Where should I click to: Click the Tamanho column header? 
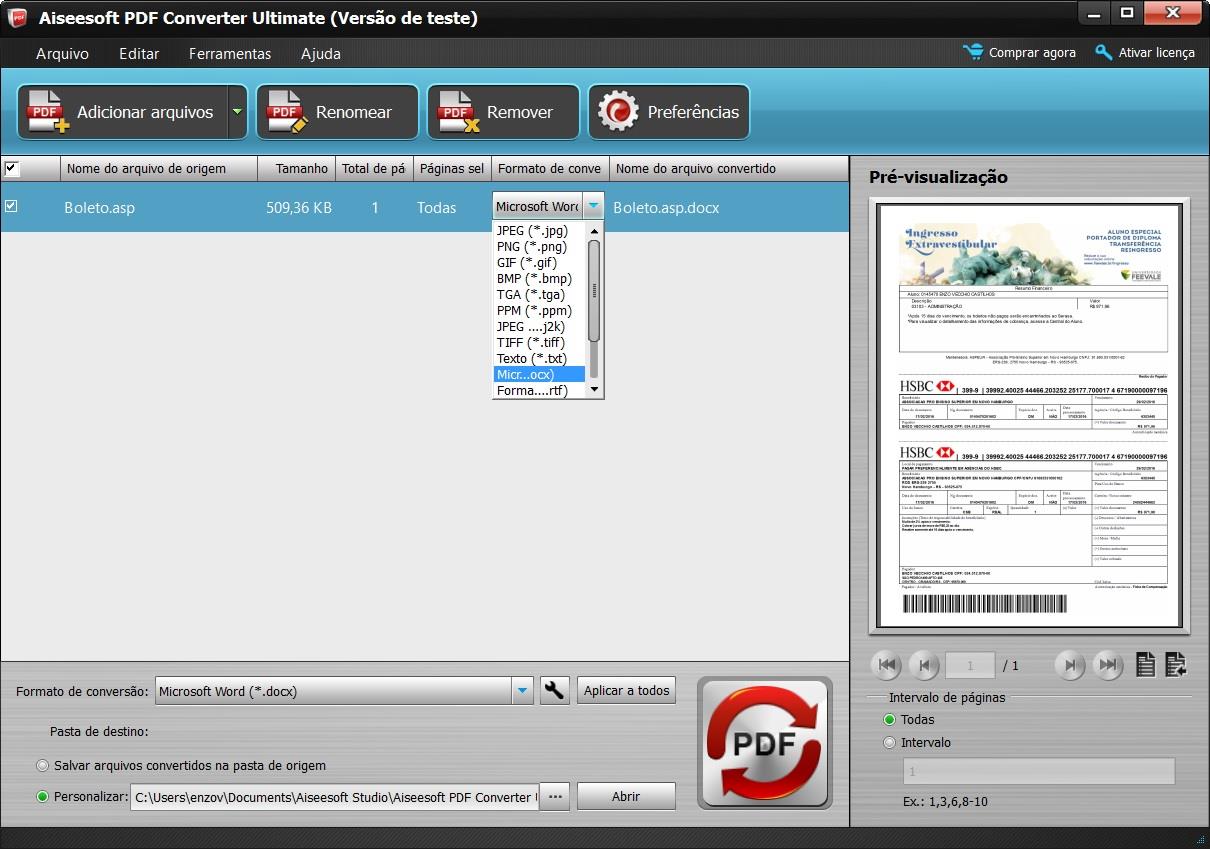click(296, 168)
